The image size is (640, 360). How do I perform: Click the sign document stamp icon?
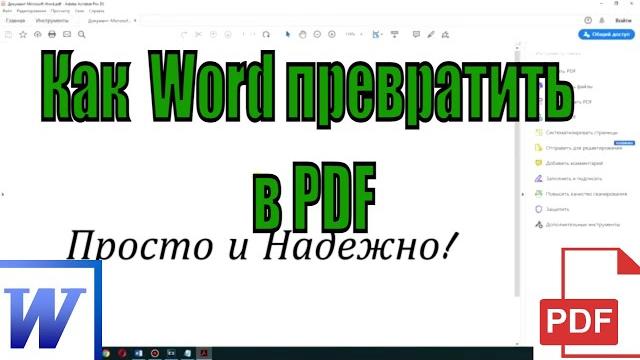coord(445,35)
